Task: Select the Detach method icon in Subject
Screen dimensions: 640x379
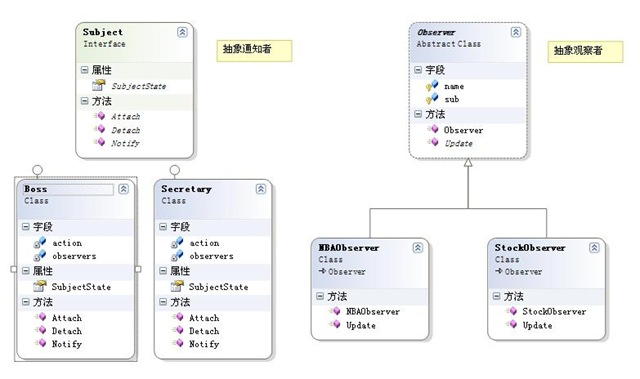Action: (x=99, y=129)
